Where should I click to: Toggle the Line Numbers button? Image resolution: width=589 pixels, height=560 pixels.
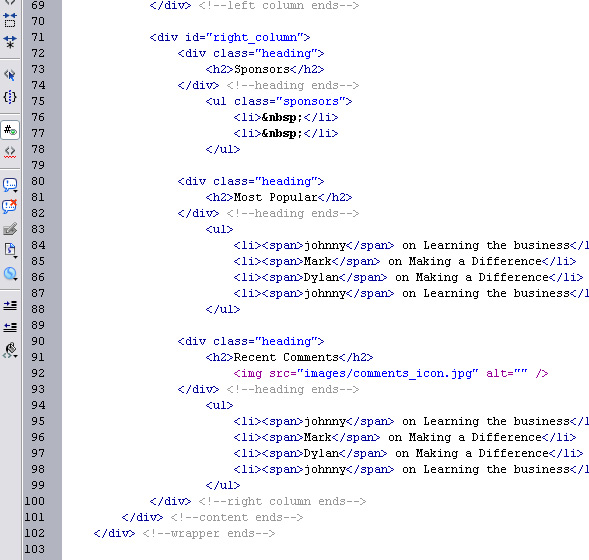coord(10,130)
